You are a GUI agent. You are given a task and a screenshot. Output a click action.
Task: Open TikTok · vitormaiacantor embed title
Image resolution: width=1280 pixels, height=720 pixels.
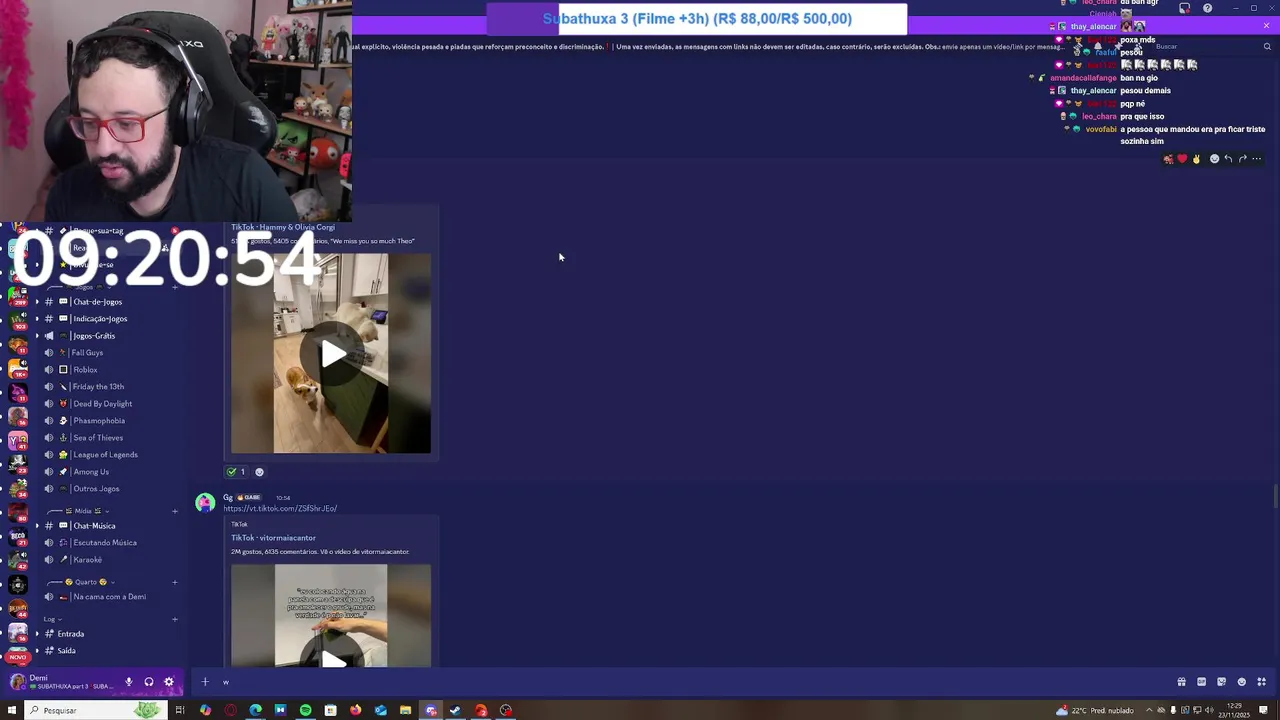coord(273,538)
